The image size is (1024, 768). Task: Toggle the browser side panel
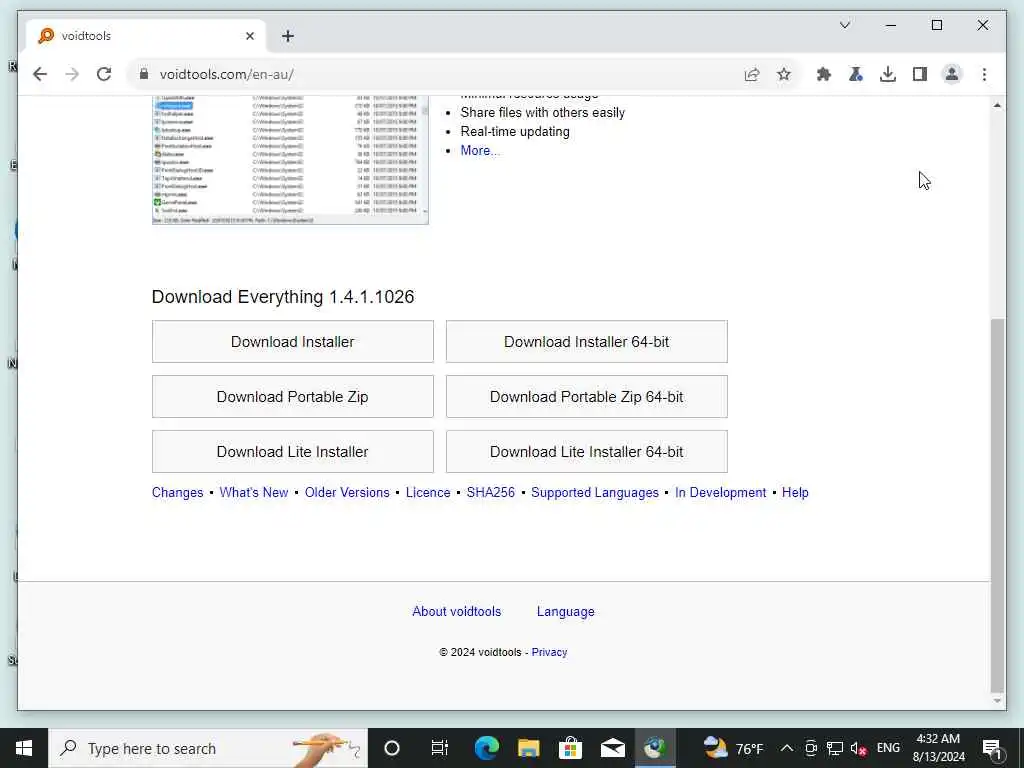pos(920,74)
